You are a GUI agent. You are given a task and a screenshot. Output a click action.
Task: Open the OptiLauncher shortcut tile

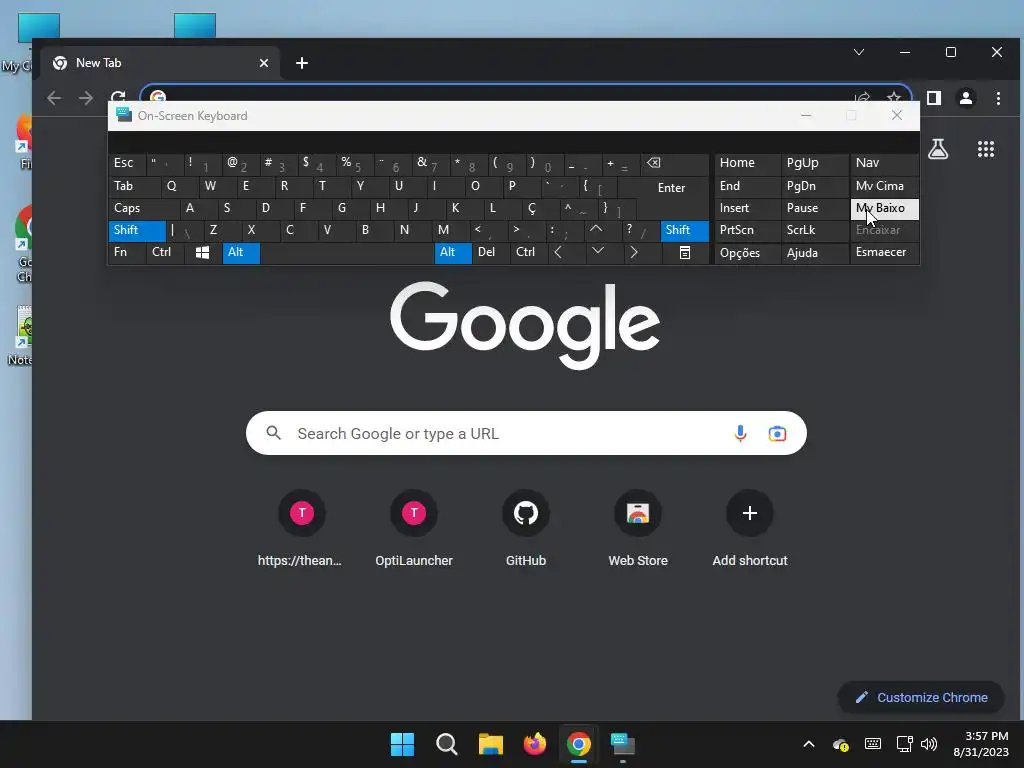click(414, 529)
